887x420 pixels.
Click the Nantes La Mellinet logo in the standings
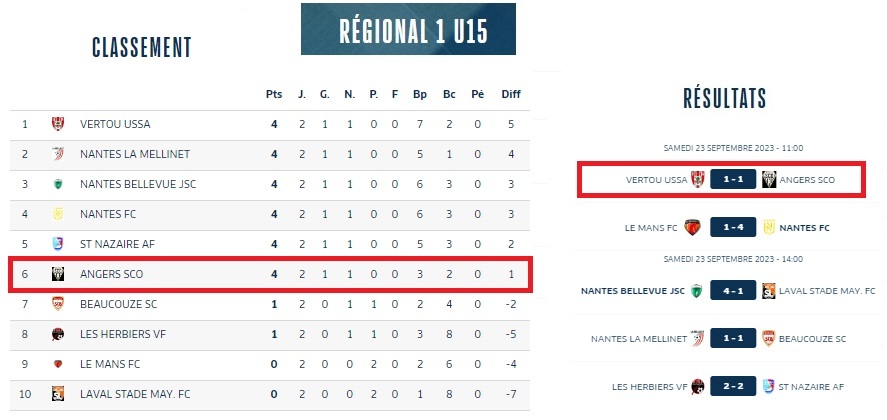pos(58,154)
